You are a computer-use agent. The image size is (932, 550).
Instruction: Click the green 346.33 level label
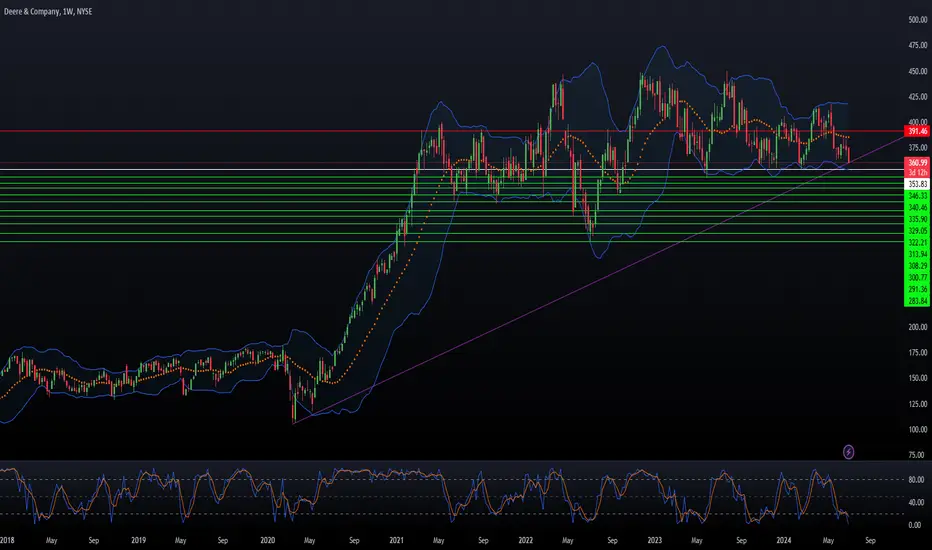tap(917, 196)
